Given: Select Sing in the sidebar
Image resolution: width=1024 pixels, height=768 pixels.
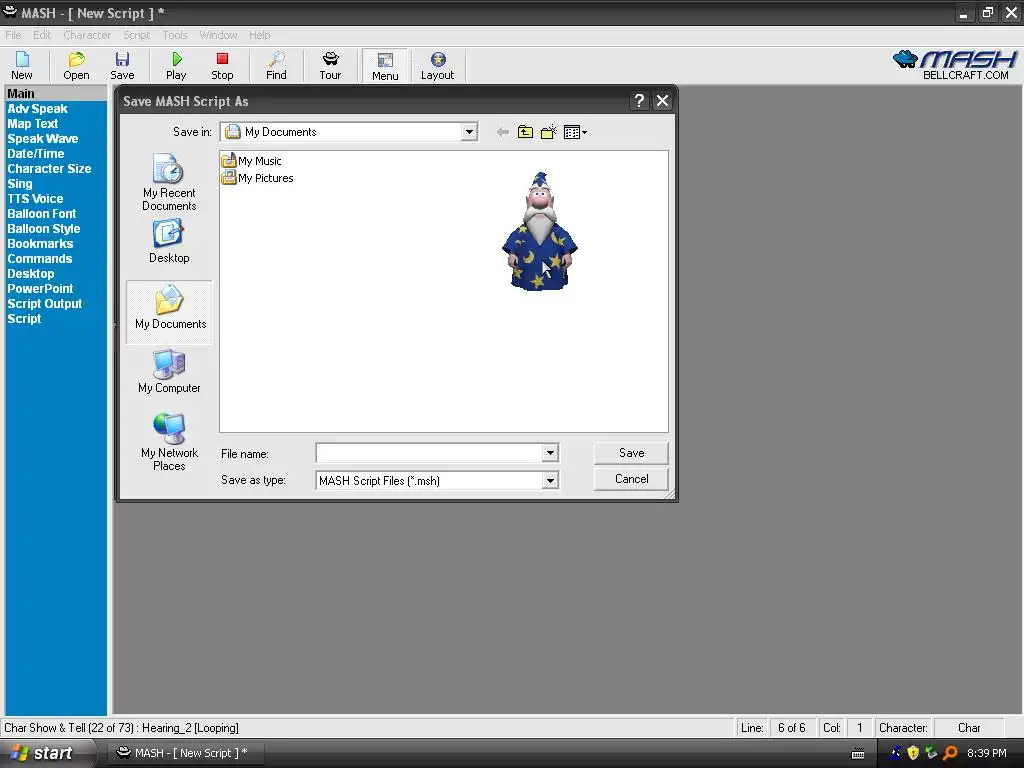Looking at the screenshot, I should tap(20, 184).
